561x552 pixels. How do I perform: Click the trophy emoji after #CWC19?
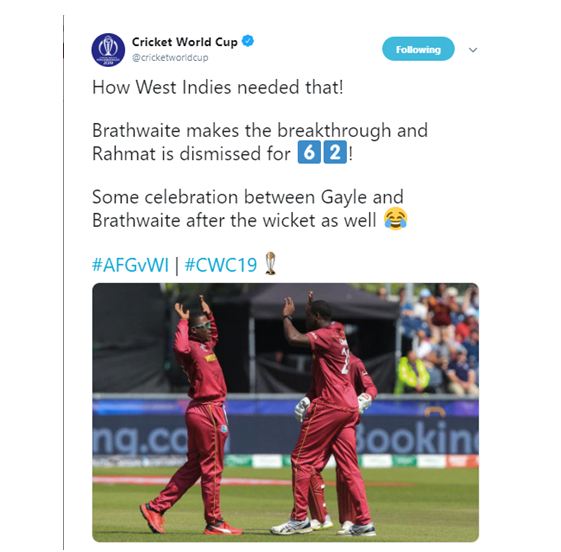point(270,264)
